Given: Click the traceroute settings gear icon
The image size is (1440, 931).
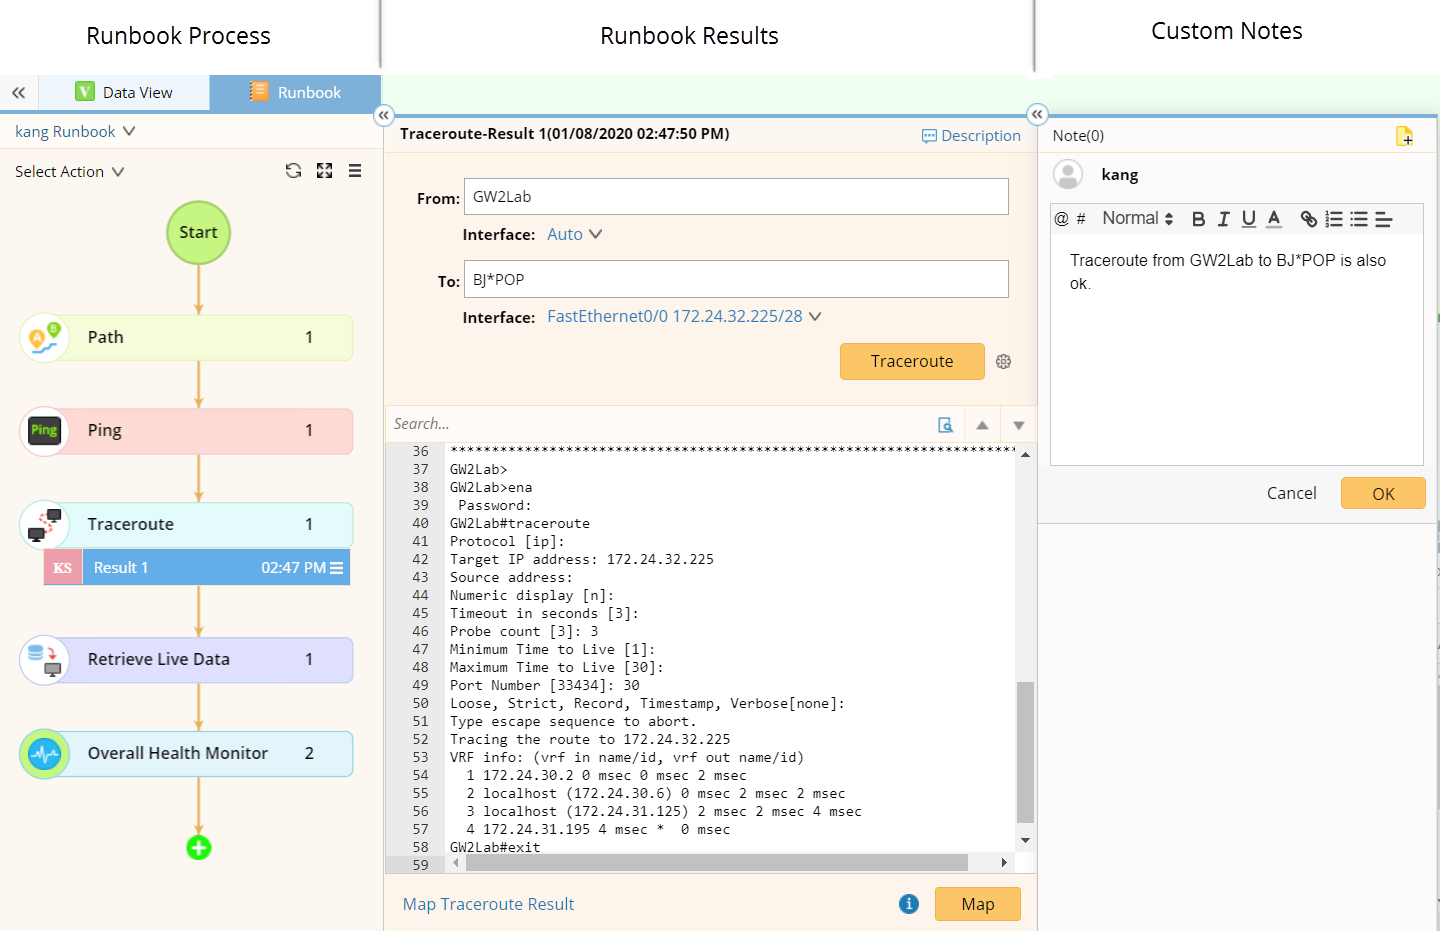Looking at the screenshot, I should click(x=1003, y=362).
